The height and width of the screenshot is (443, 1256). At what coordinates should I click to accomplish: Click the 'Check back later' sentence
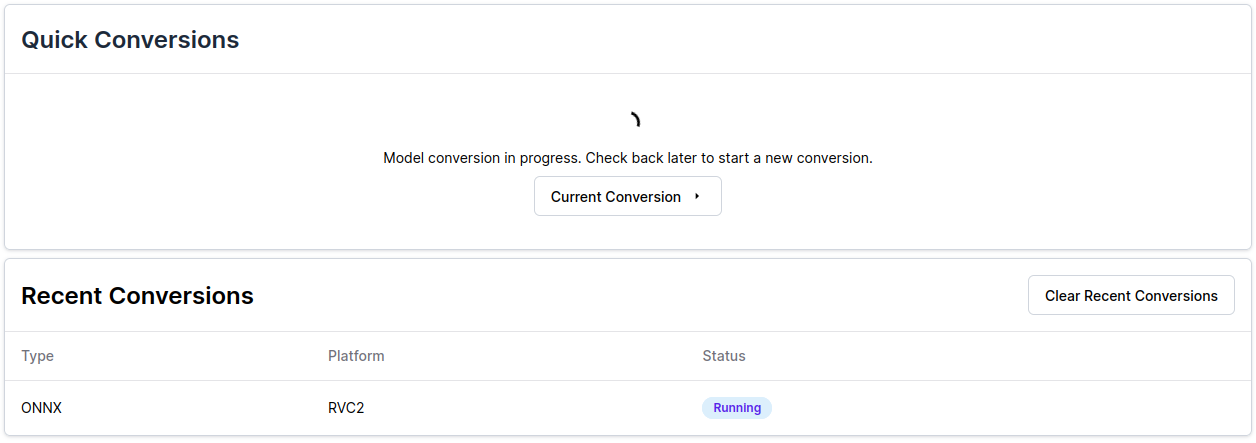pyautogui.click(x=729, y=158)
